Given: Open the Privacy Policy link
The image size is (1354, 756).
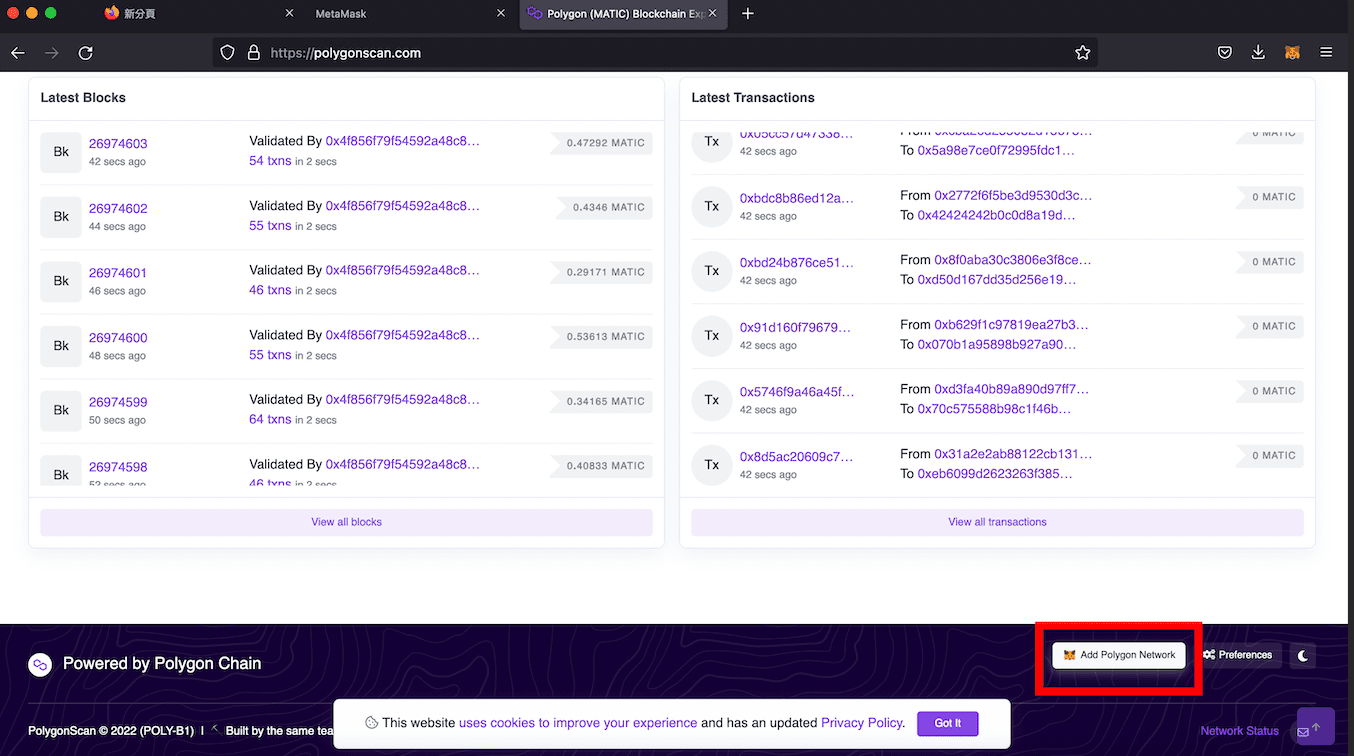Looking at the screenshot, I should click(862, 723).
